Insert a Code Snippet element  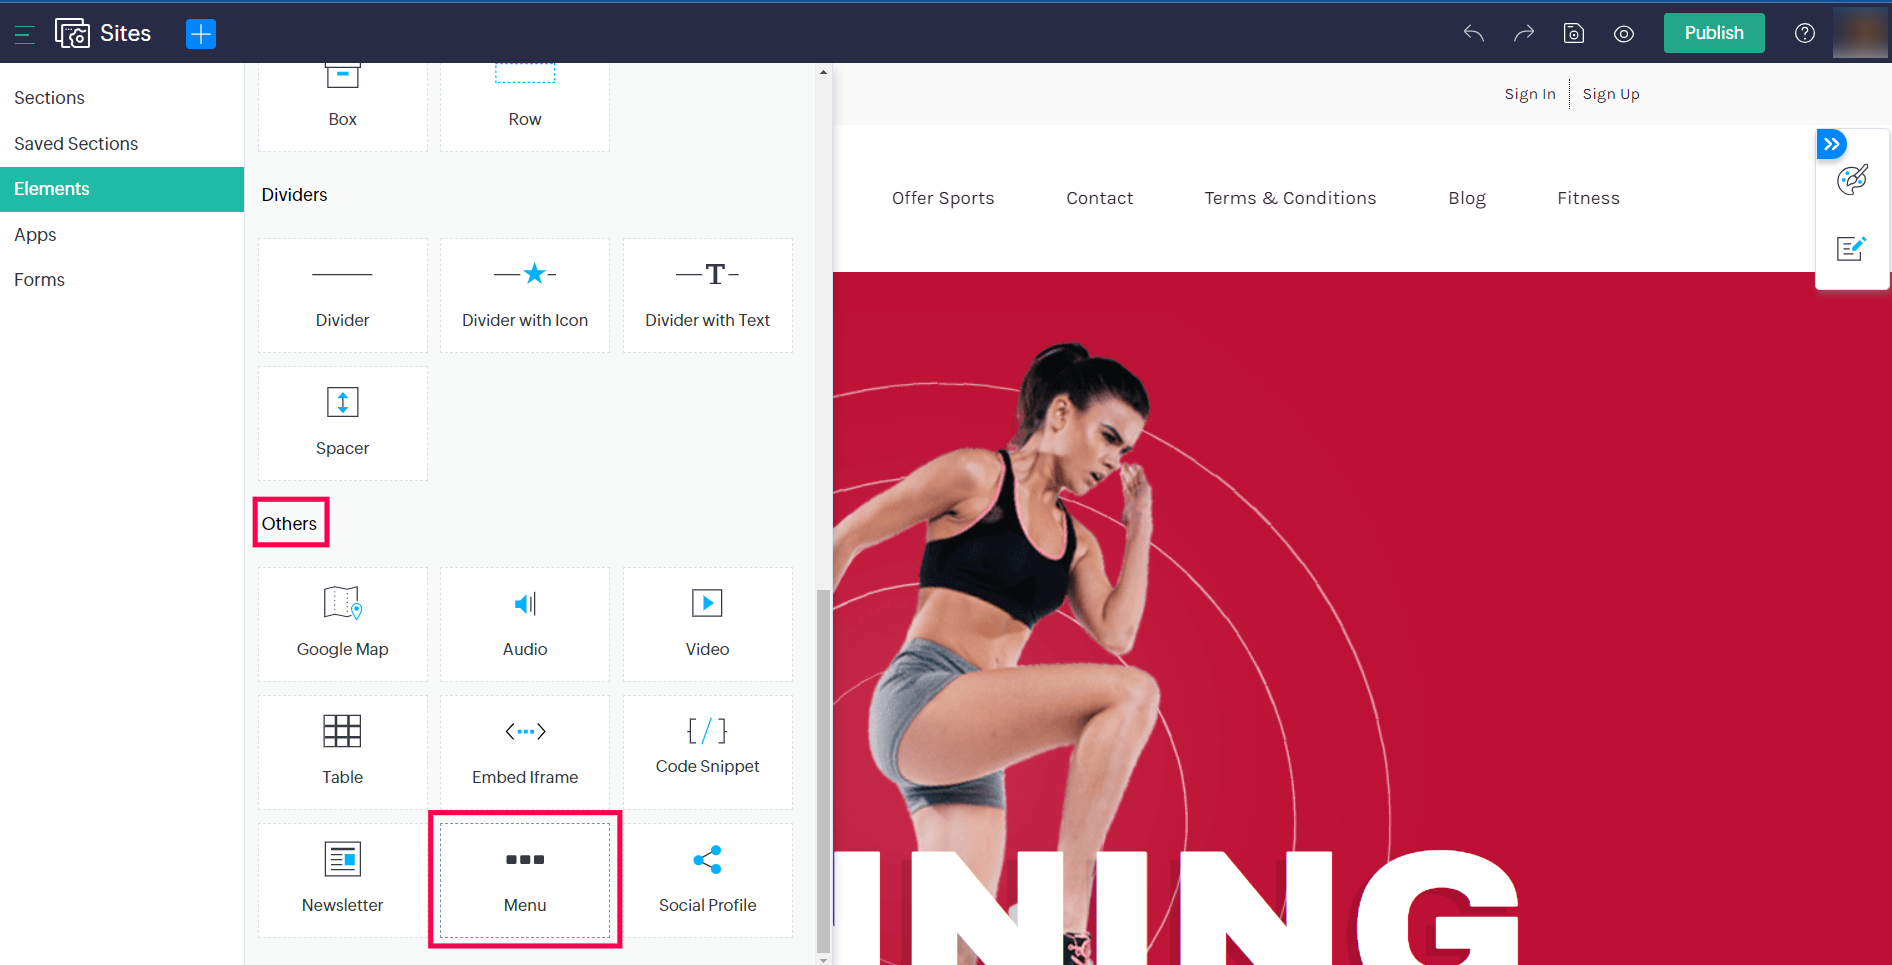click(708, 752)
